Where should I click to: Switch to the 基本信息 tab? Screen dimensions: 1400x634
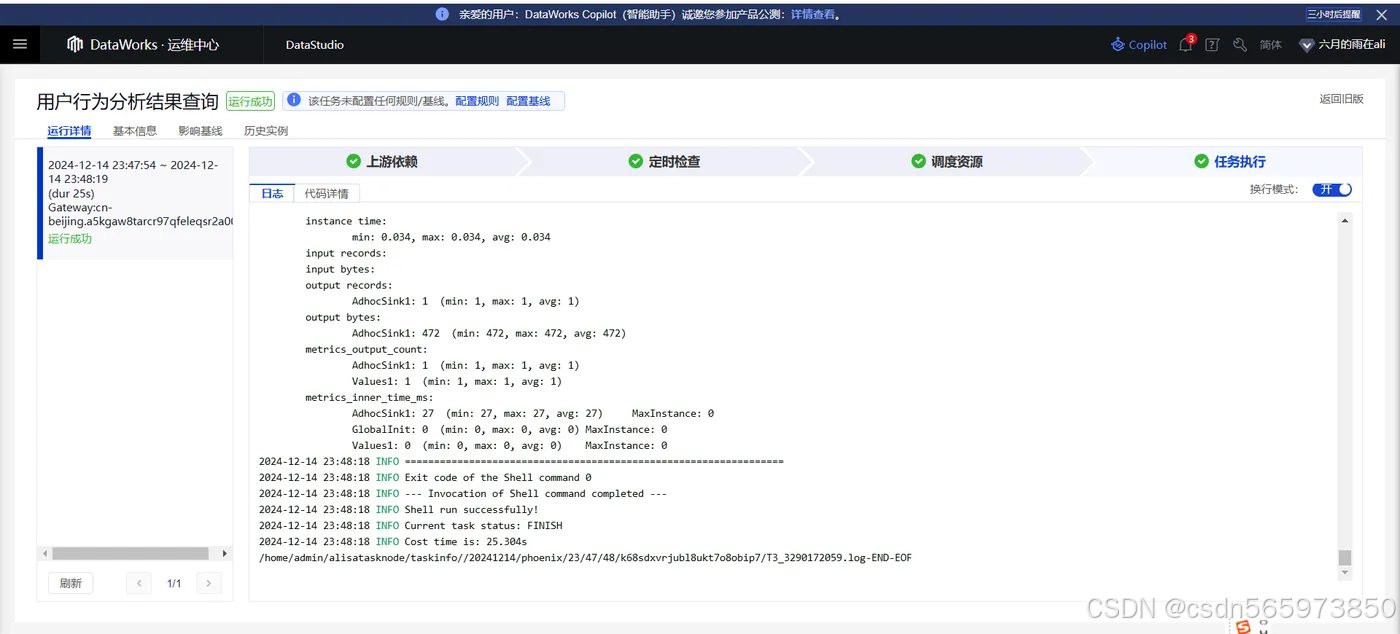pos(134,130)
